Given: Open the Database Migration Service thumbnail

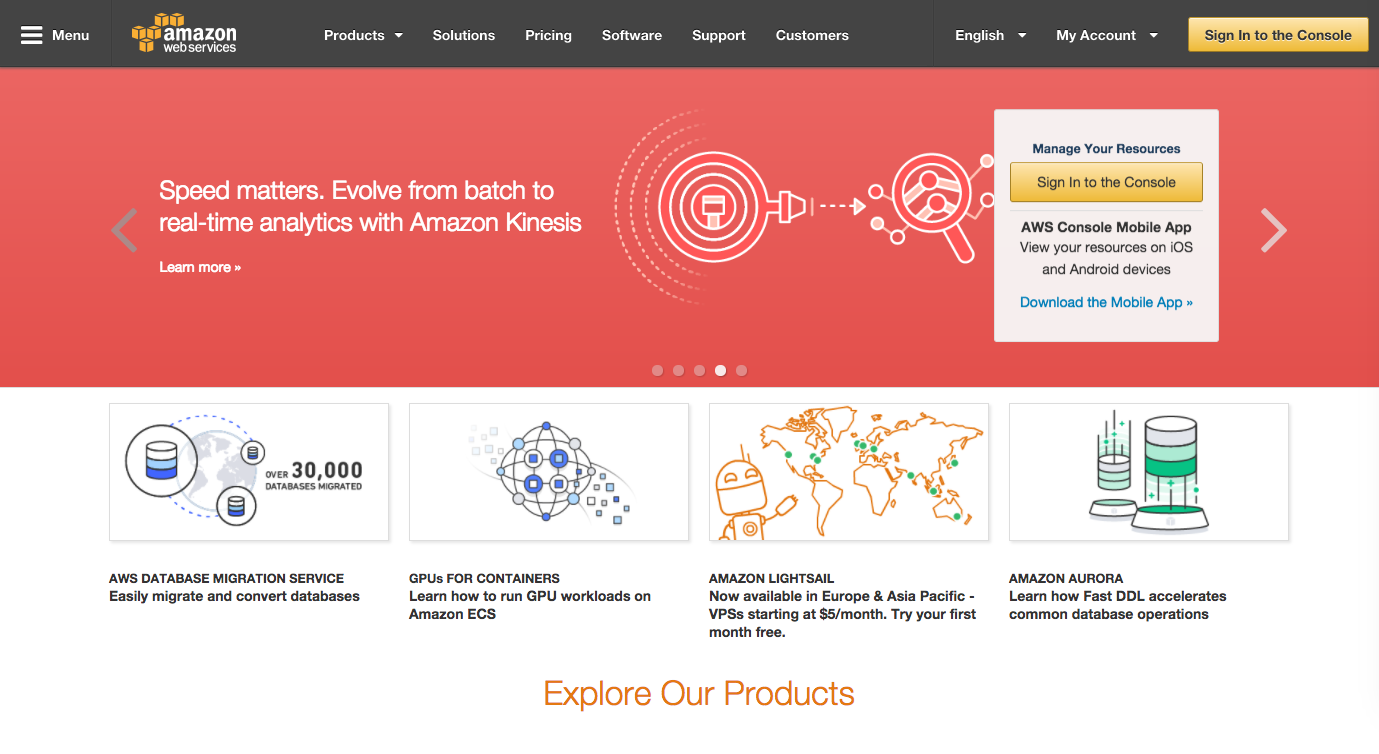Looking at the screenshot, I should click(249, 472).
